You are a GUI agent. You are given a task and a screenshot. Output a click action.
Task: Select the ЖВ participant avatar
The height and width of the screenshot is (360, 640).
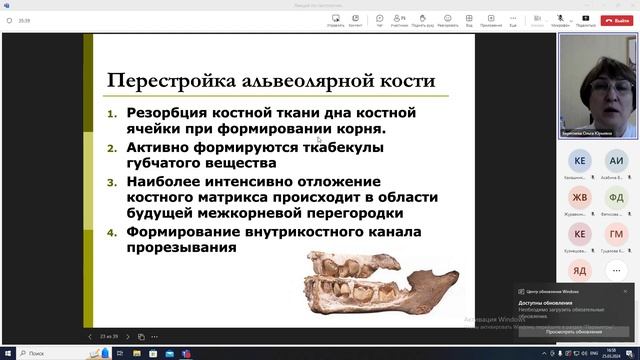(580, 198)
